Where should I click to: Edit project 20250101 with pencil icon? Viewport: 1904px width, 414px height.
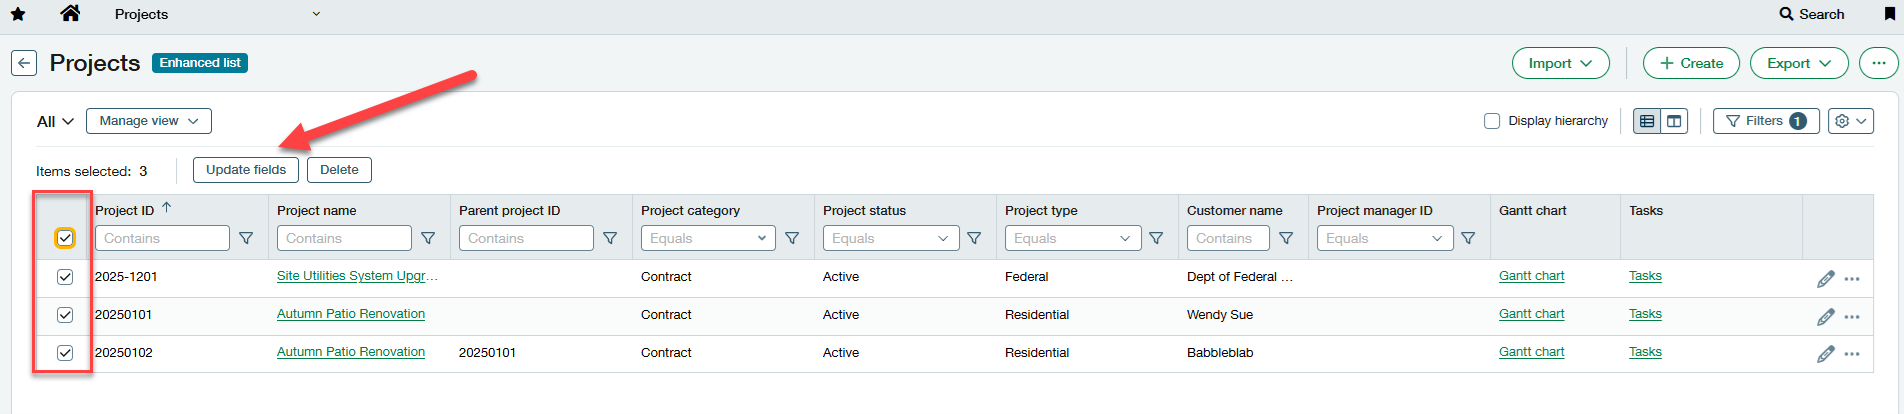click(1825, 317)
